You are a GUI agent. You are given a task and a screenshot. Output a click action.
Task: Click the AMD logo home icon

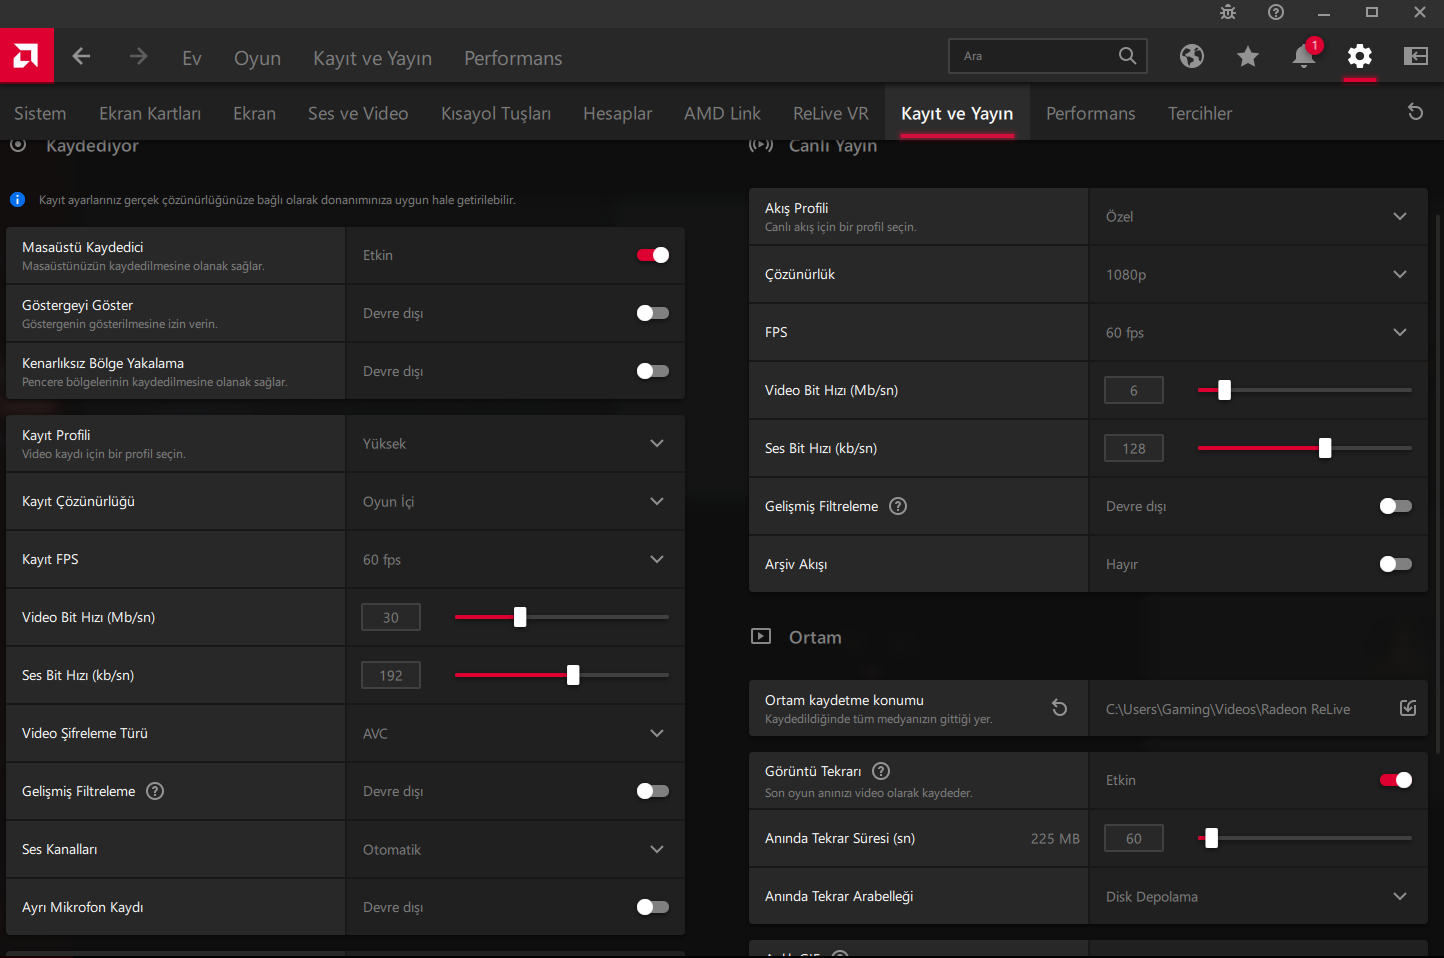[x=26, y=56]
